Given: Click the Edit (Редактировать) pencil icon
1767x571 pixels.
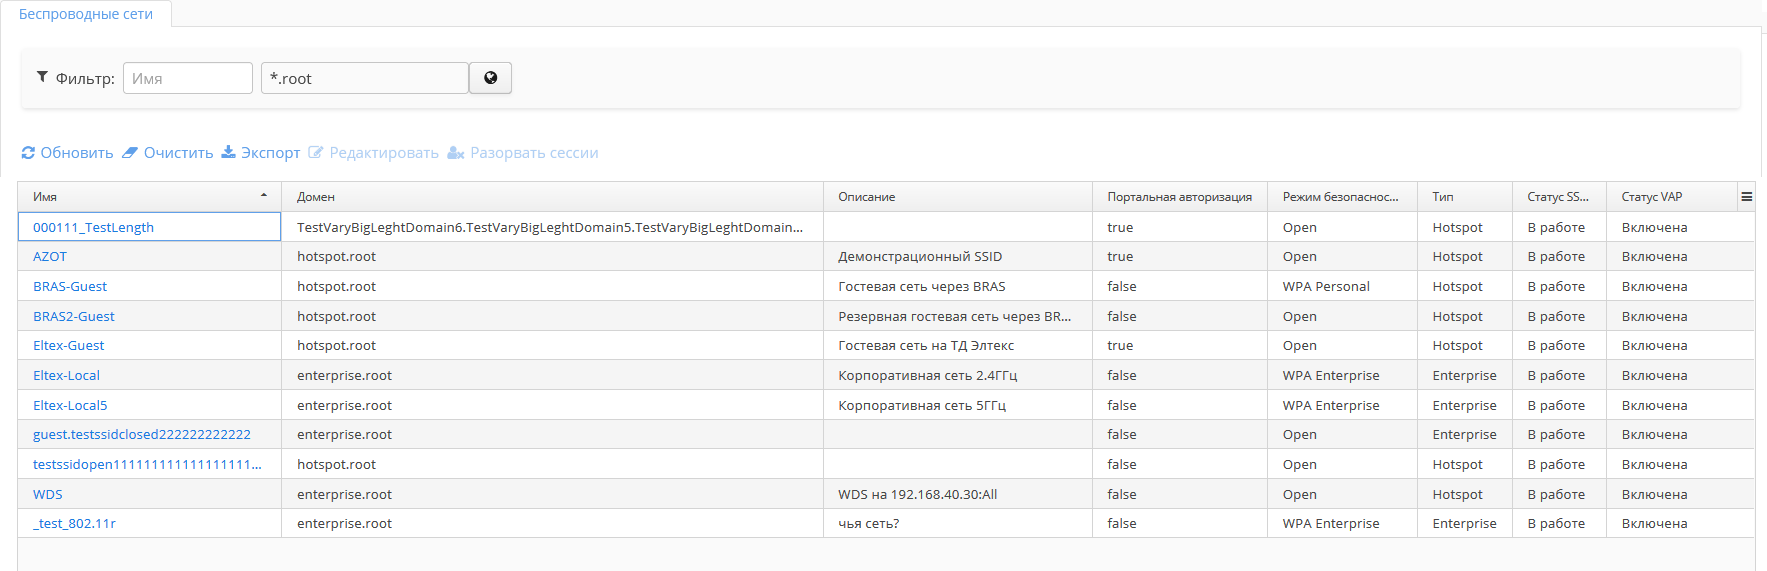Looking at the screenshot, I should (x=316, y=153).
